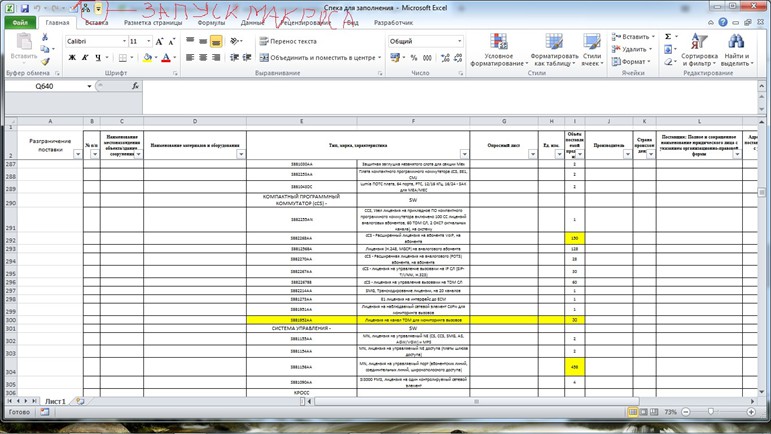Open the Общий number format dropdown
The height and width of the screenshot is (434, 771).
(x=459, y=41)
